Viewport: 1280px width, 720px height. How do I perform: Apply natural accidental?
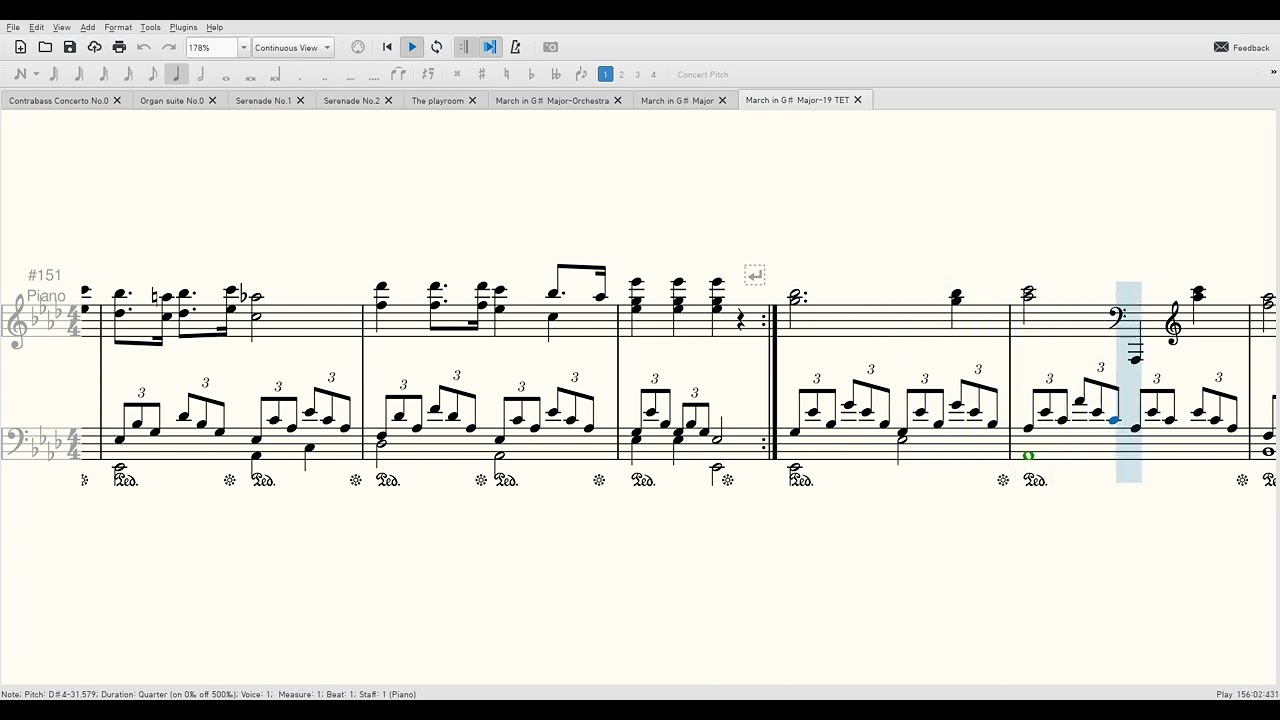pos(506,74)
